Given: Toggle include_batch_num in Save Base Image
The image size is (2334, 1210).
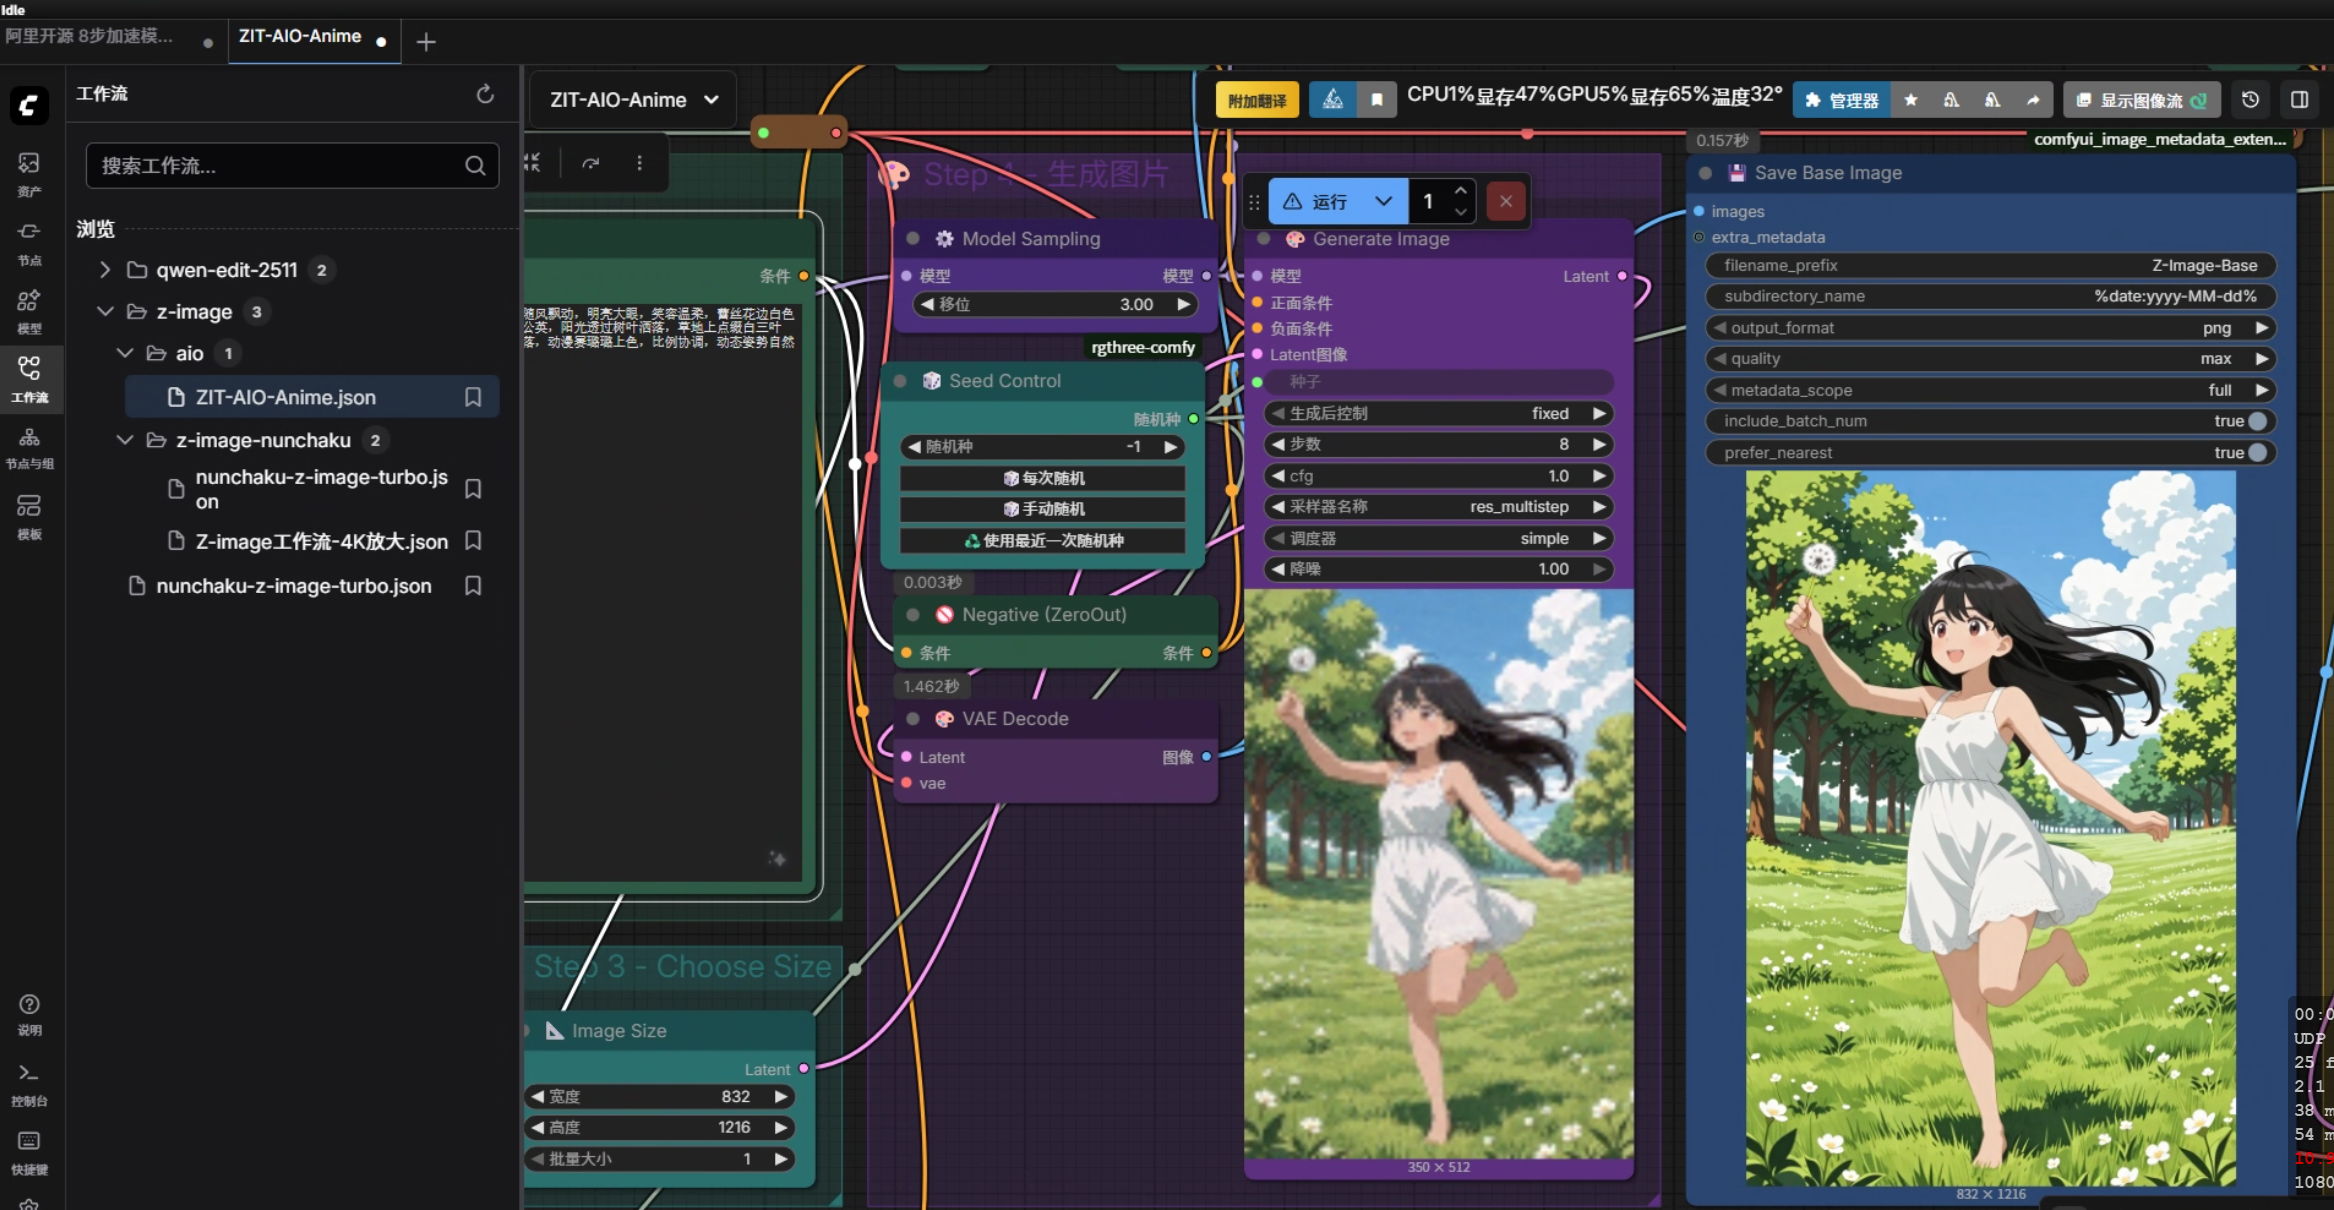Looking at the screenshot, I should [x=2257, y=421].
